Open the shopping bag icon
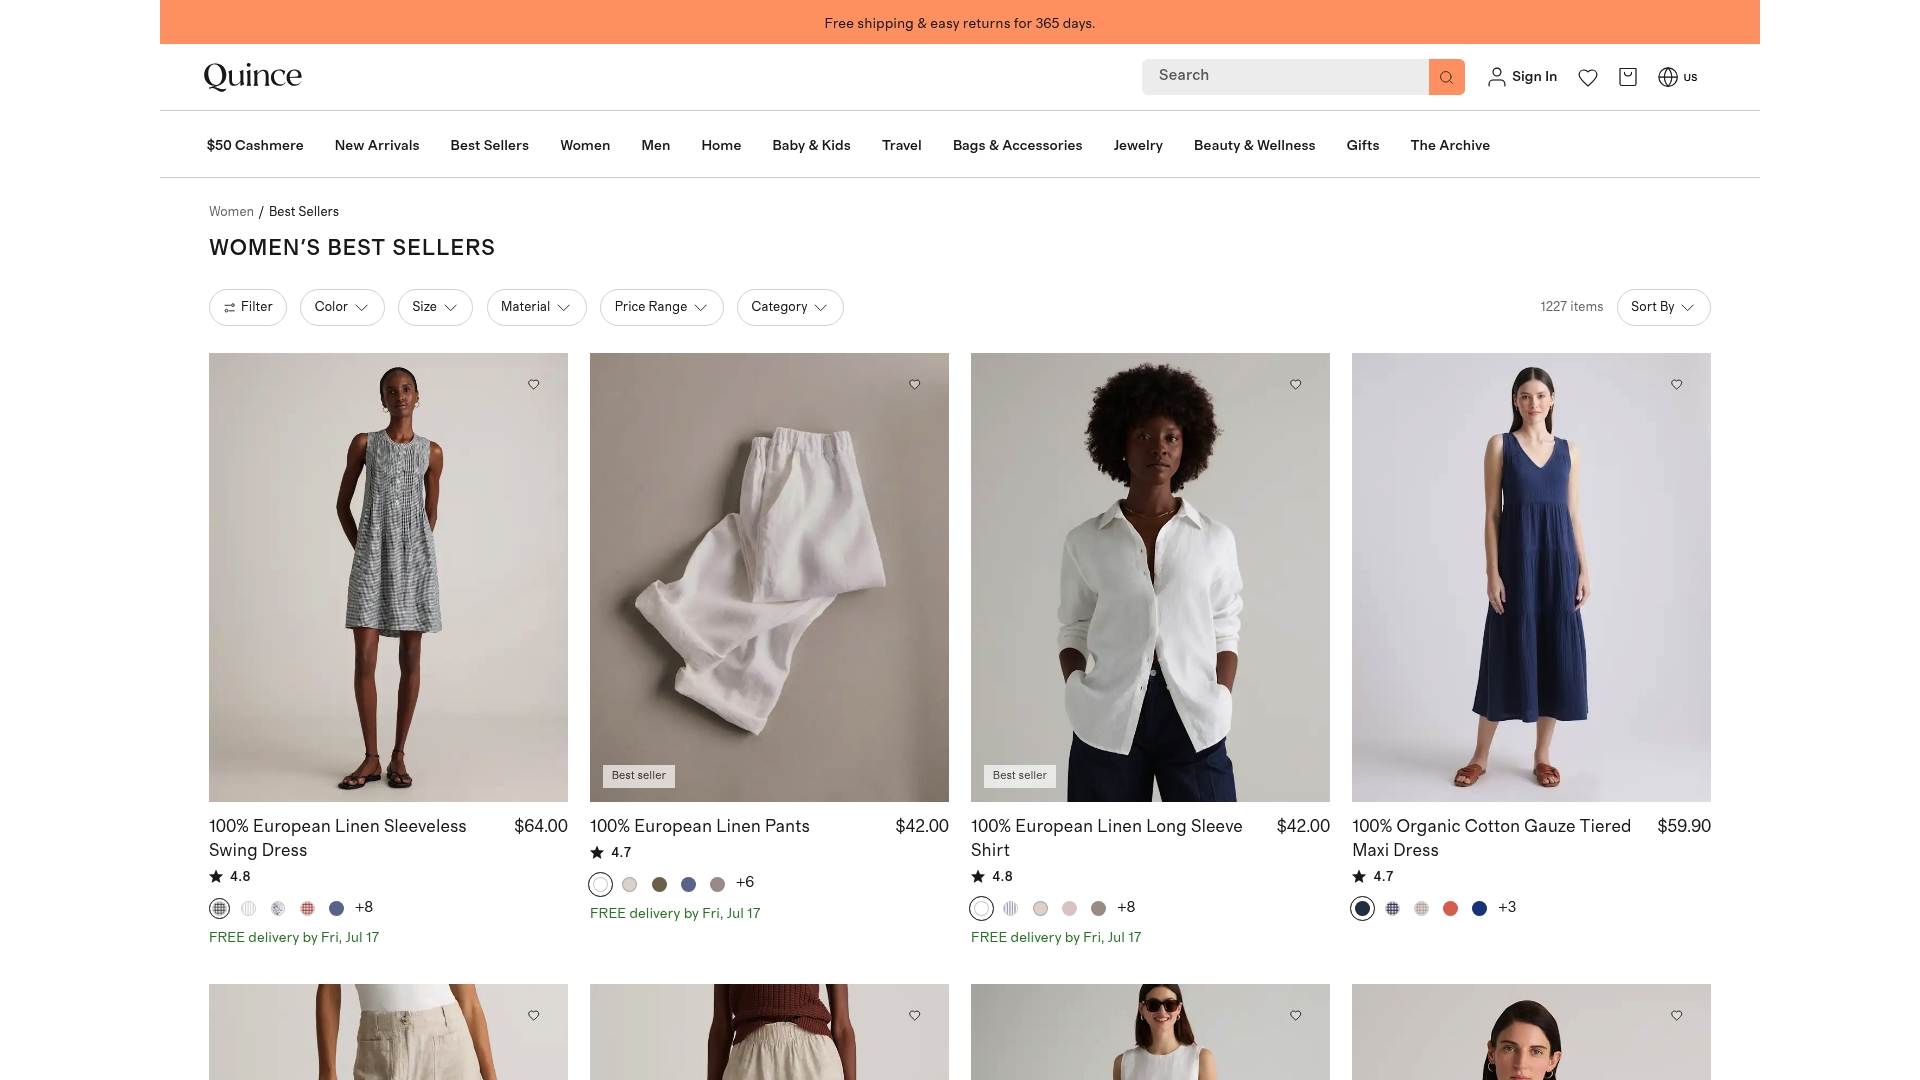Image resolution: width=1920 pixels, height=1080 pixels. click(x=1628, y=77)
